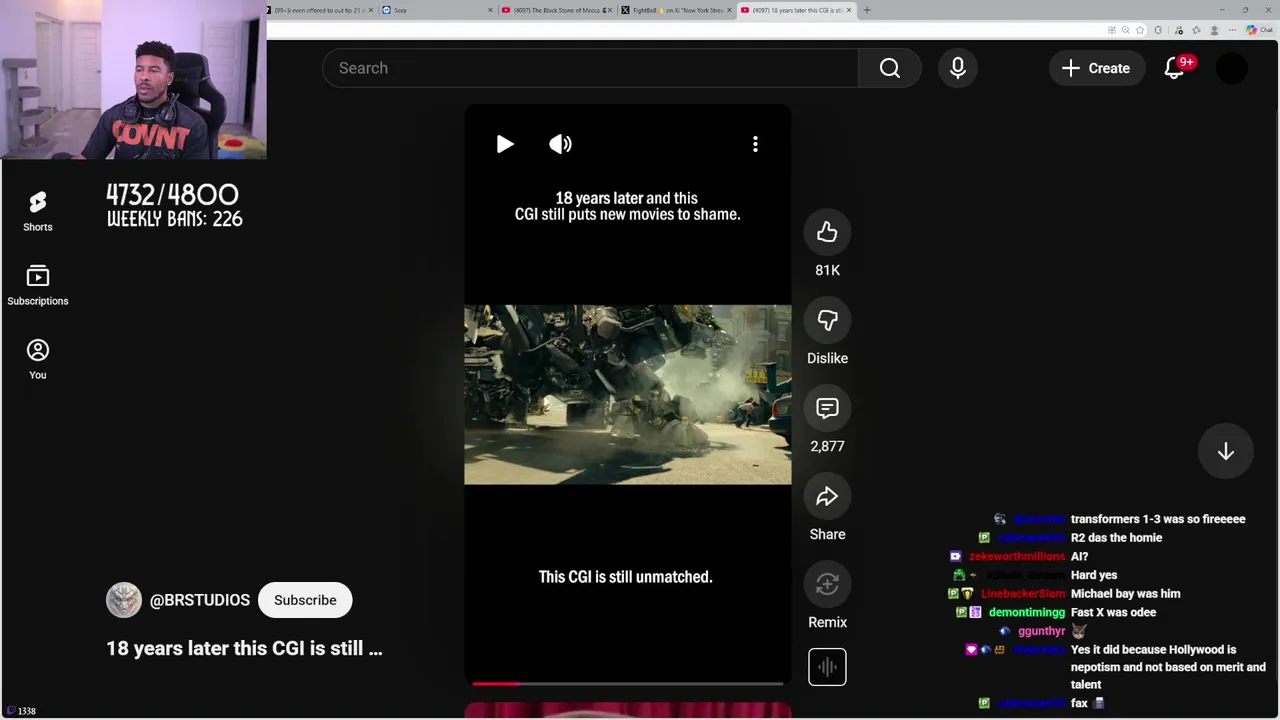Screen dimensions: 1280x720
Task: Select the active 18 years later tab
Action: pos(796,10)
